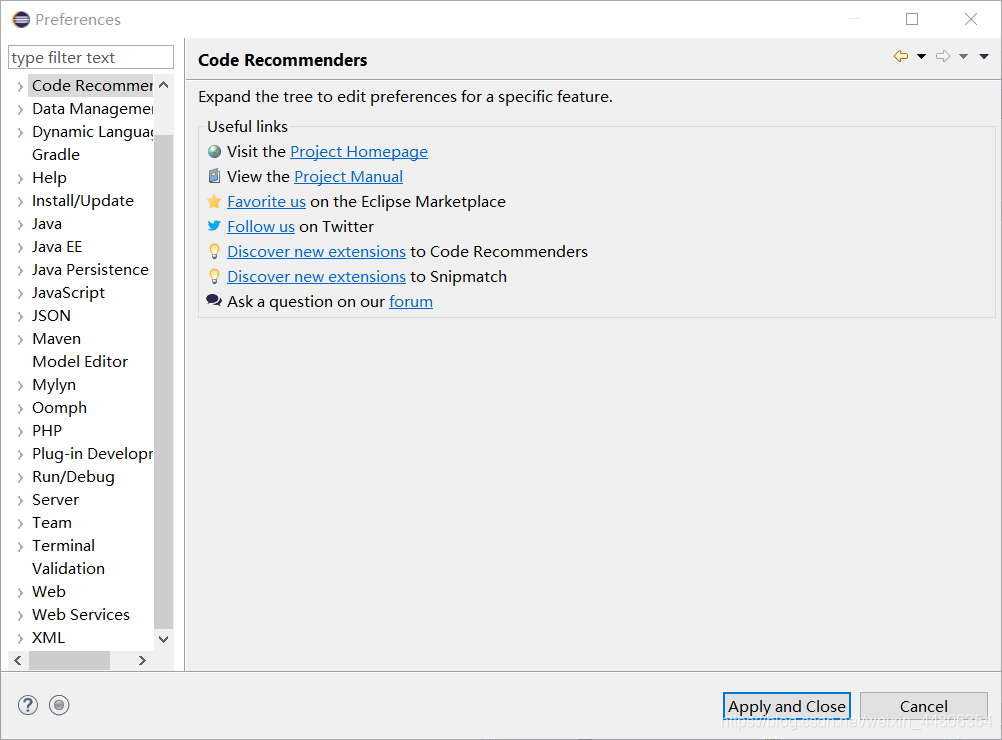1002x740 pixels.
Task: Expand the Code Recommenders tree node
Action: click(20, 86)
